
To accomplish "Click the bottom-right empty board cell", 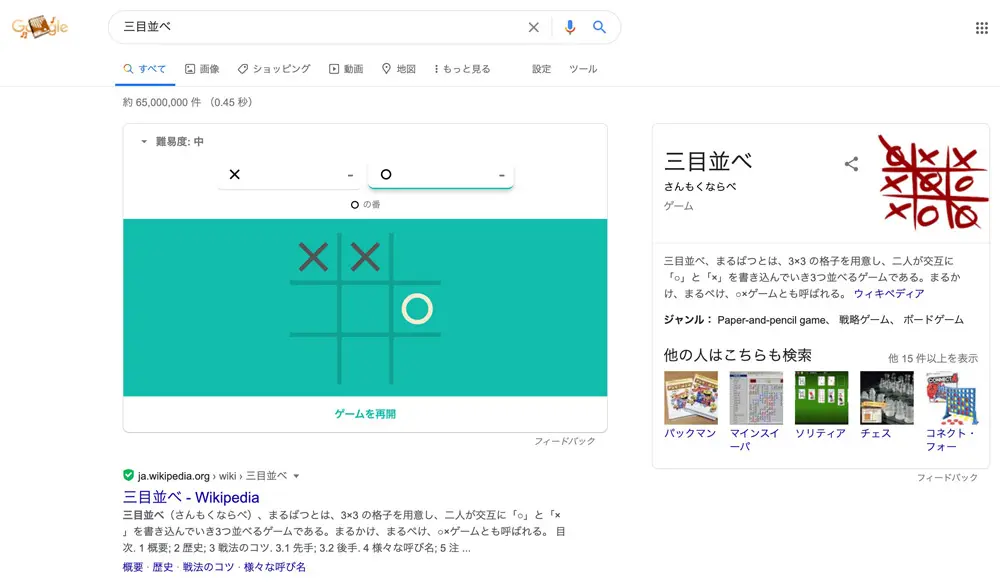I will [x=417, y=360].
